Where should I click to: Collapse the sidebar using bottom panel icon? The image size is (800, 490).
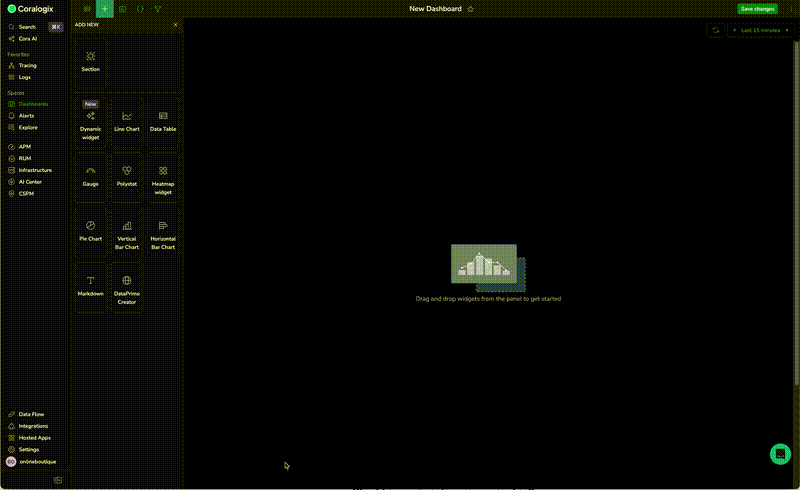pos(58,480)
